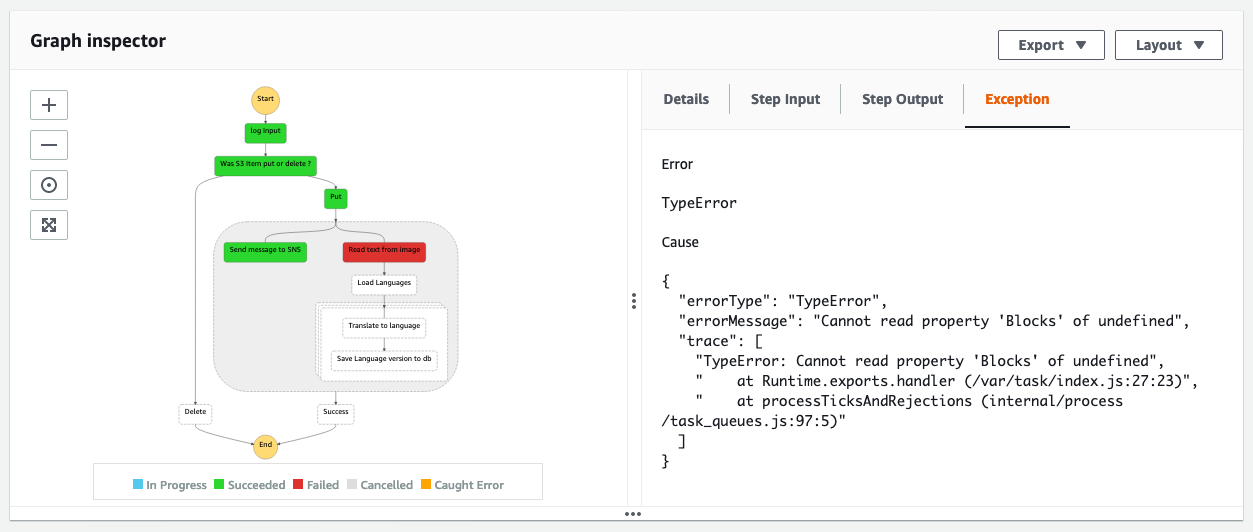Select the Send message to SNS node

point(264,252)
